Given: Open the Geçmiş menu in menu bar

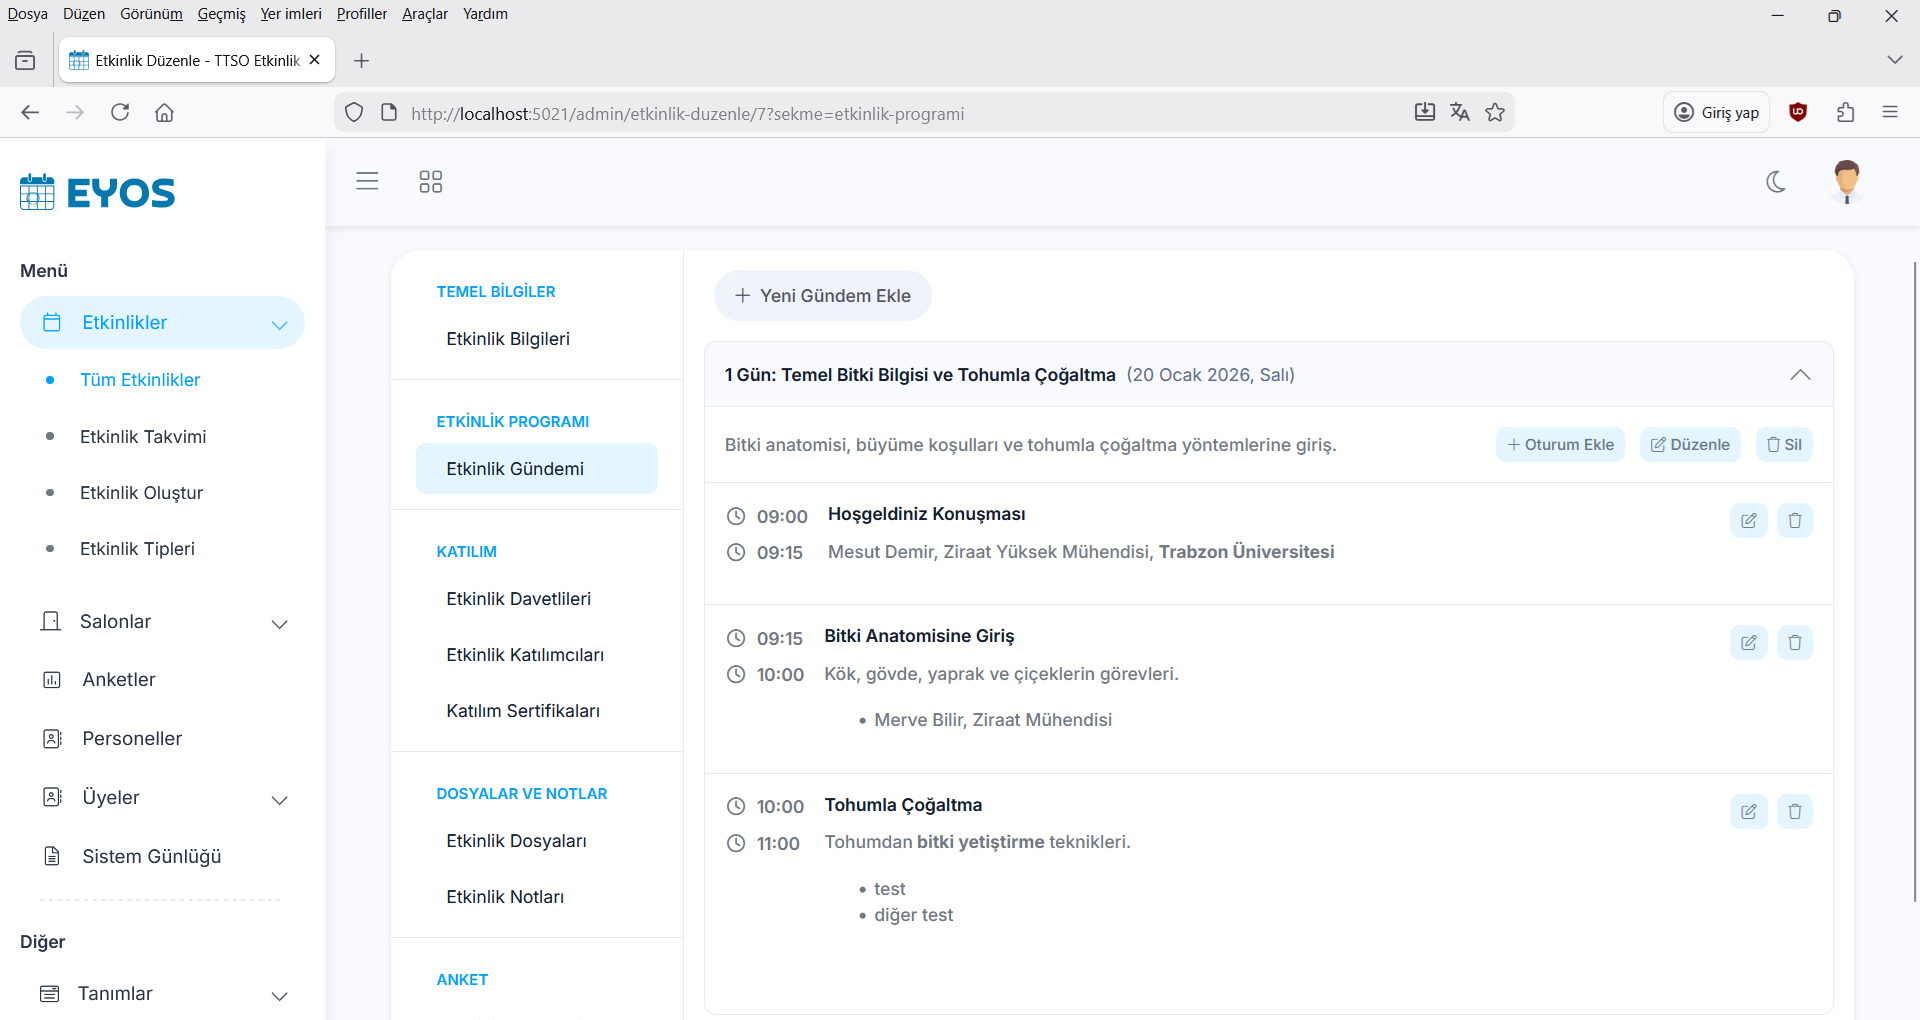Looking at the screenshot, I should click(221, 14).
